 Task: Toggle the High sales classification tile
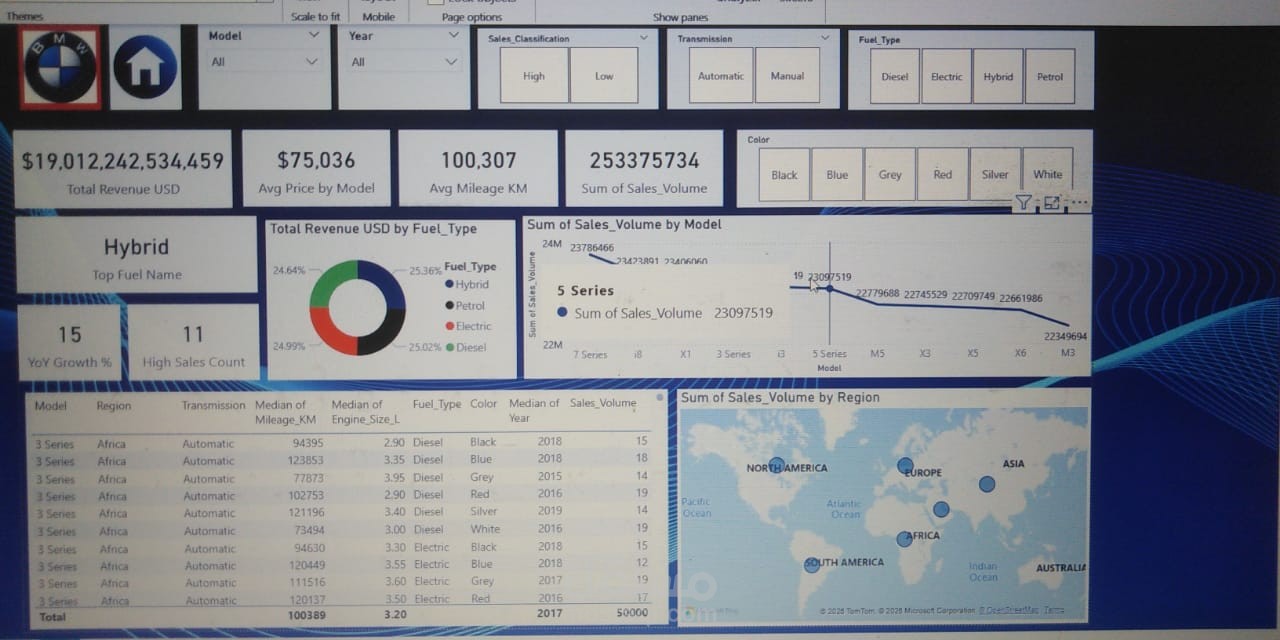click(x=534, y=76)
